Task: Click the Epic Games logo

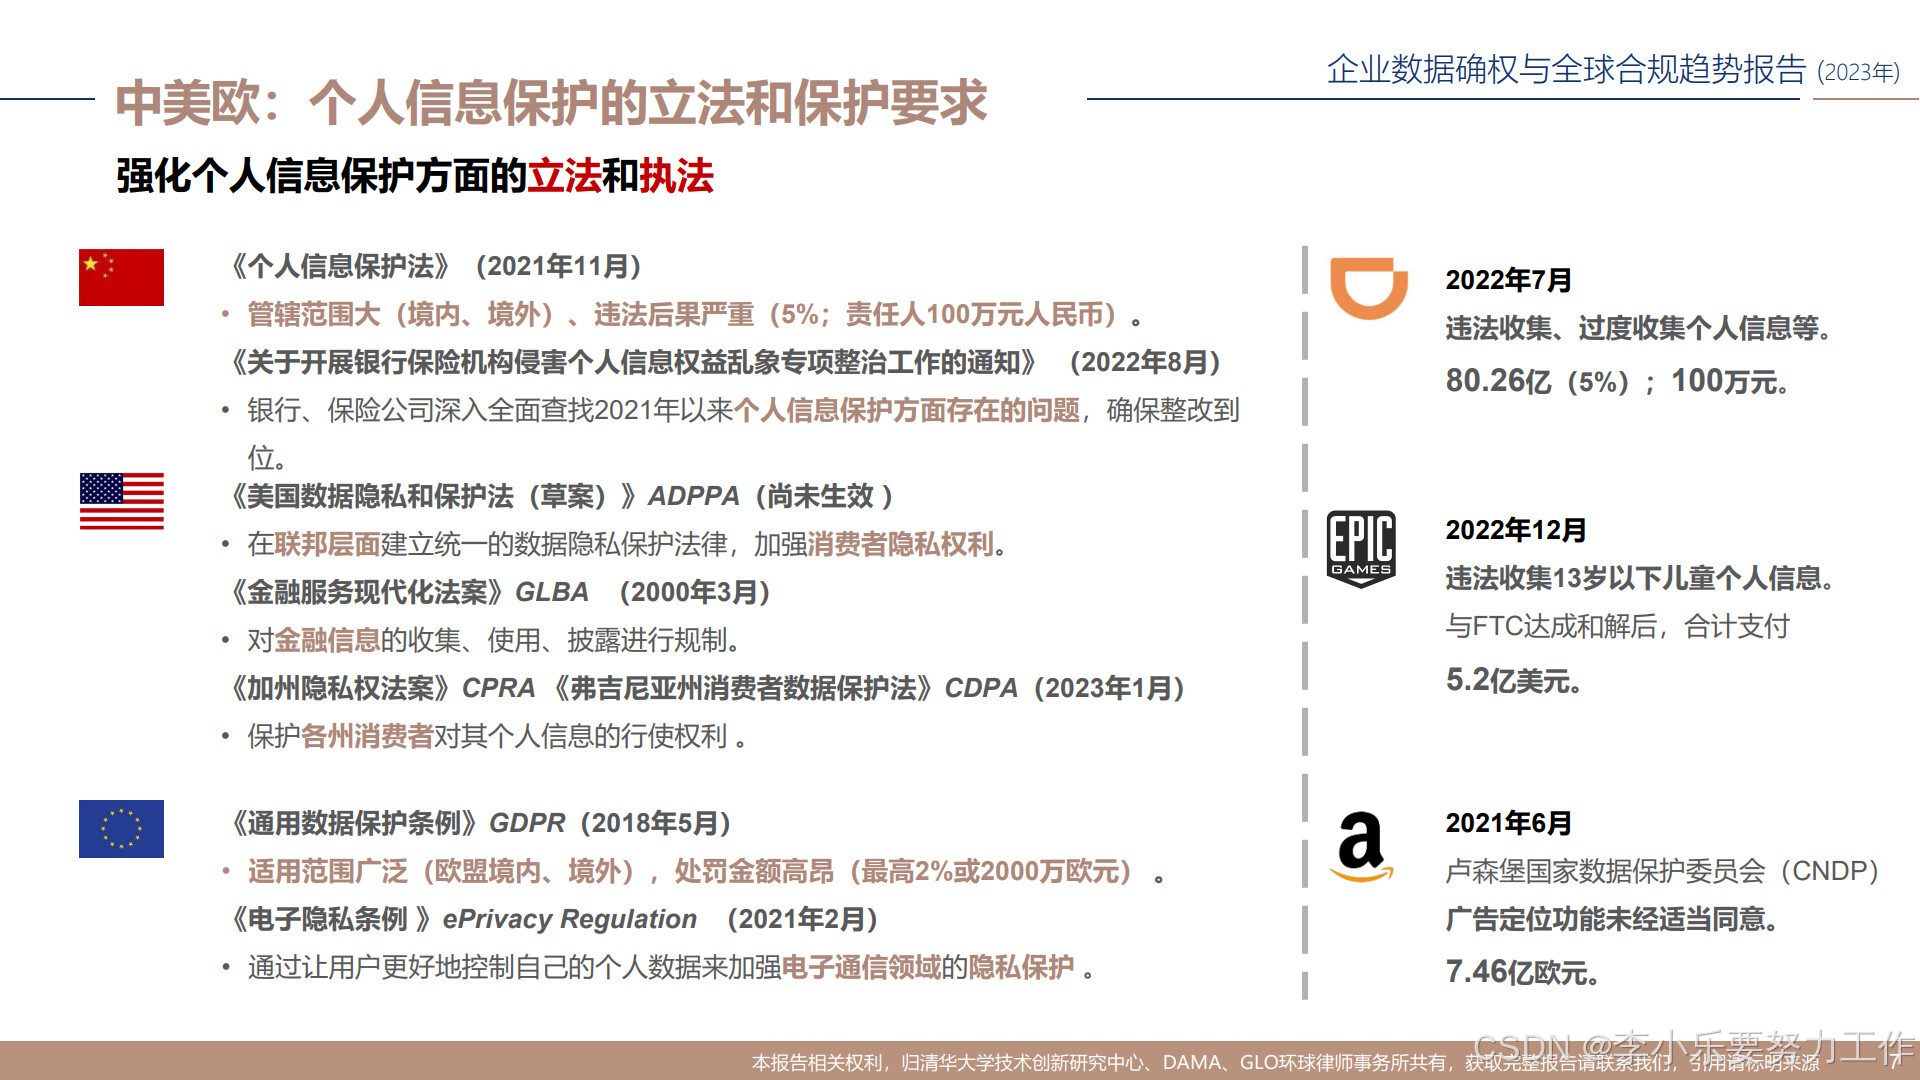Action: pos(1360,548)
